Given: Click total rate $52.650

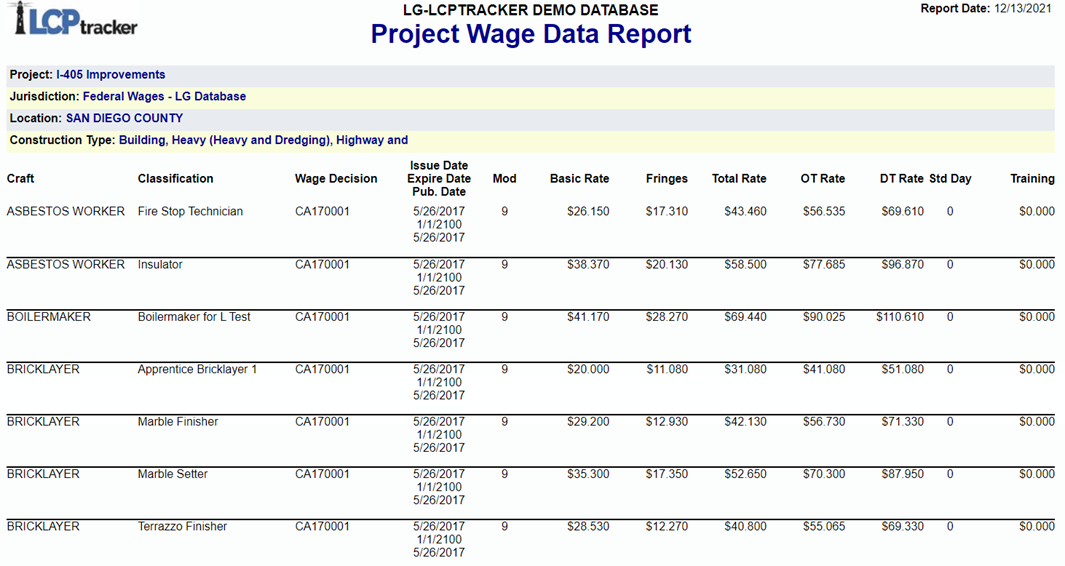Looking at the screenshot, I should [x=745, y=474].
